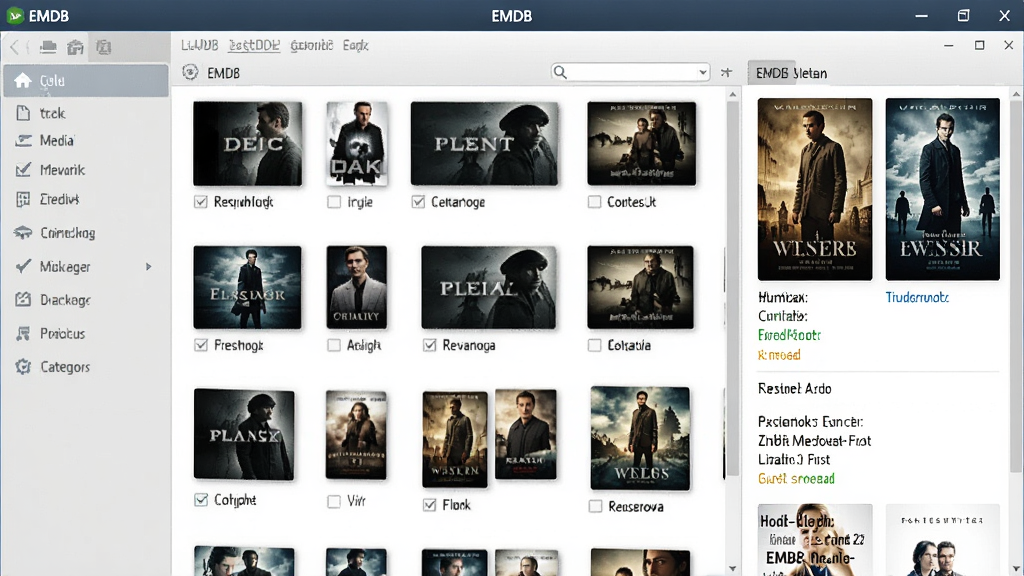Uncheck the Flock checkbox
This screenshot has width=1024, height=576.
429,505
